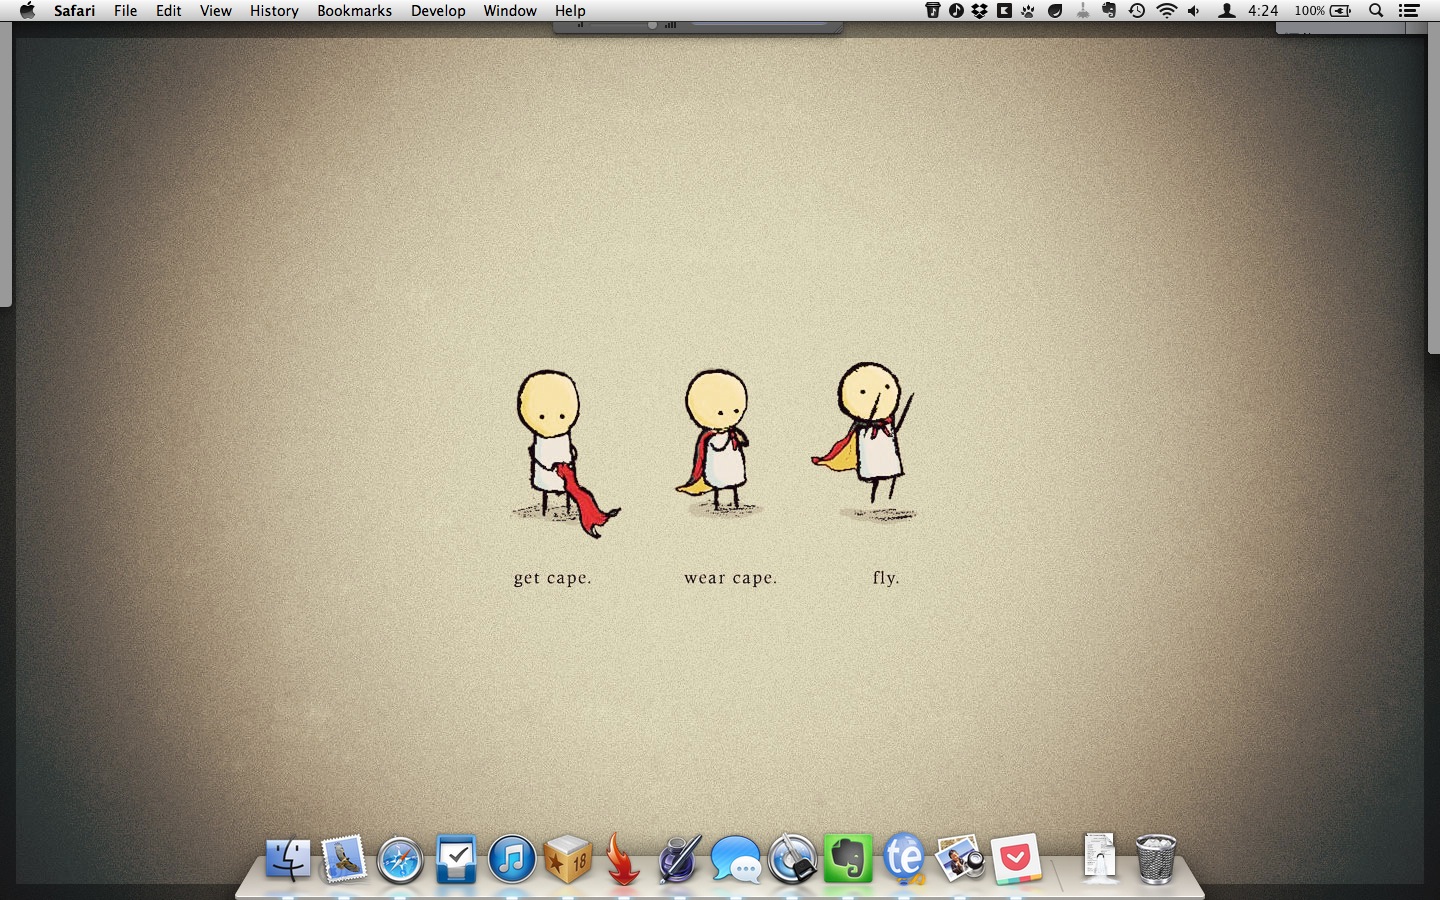This screenshot has width=1440, height=900.
Task: Open Messages speech bubbles in Dock
Action: tap(736, 859)
